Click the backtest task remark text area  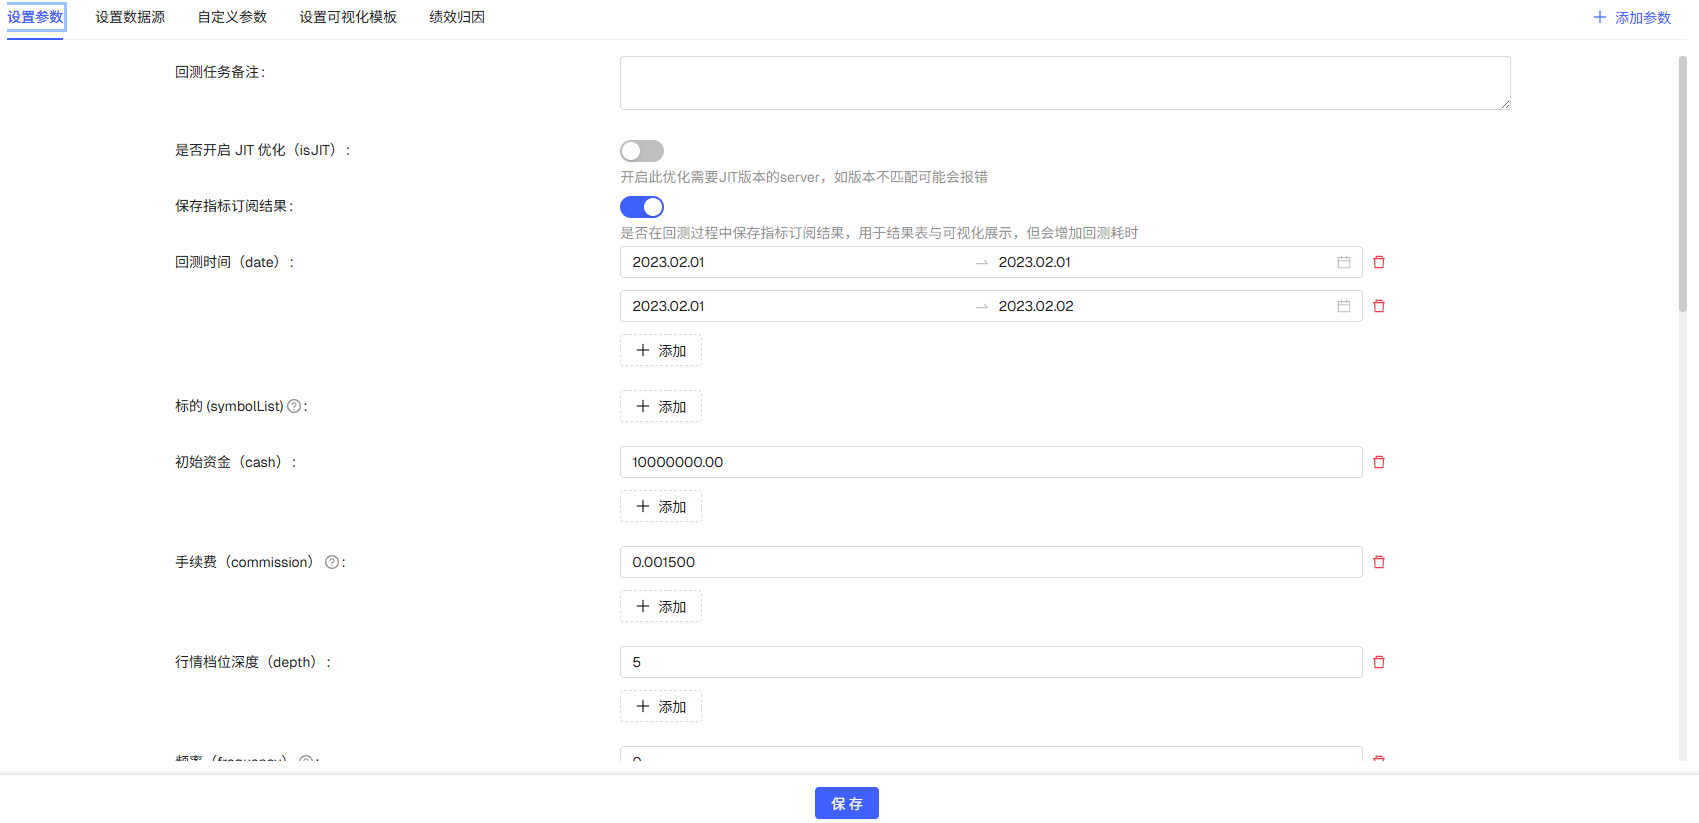coord(1064,83)
